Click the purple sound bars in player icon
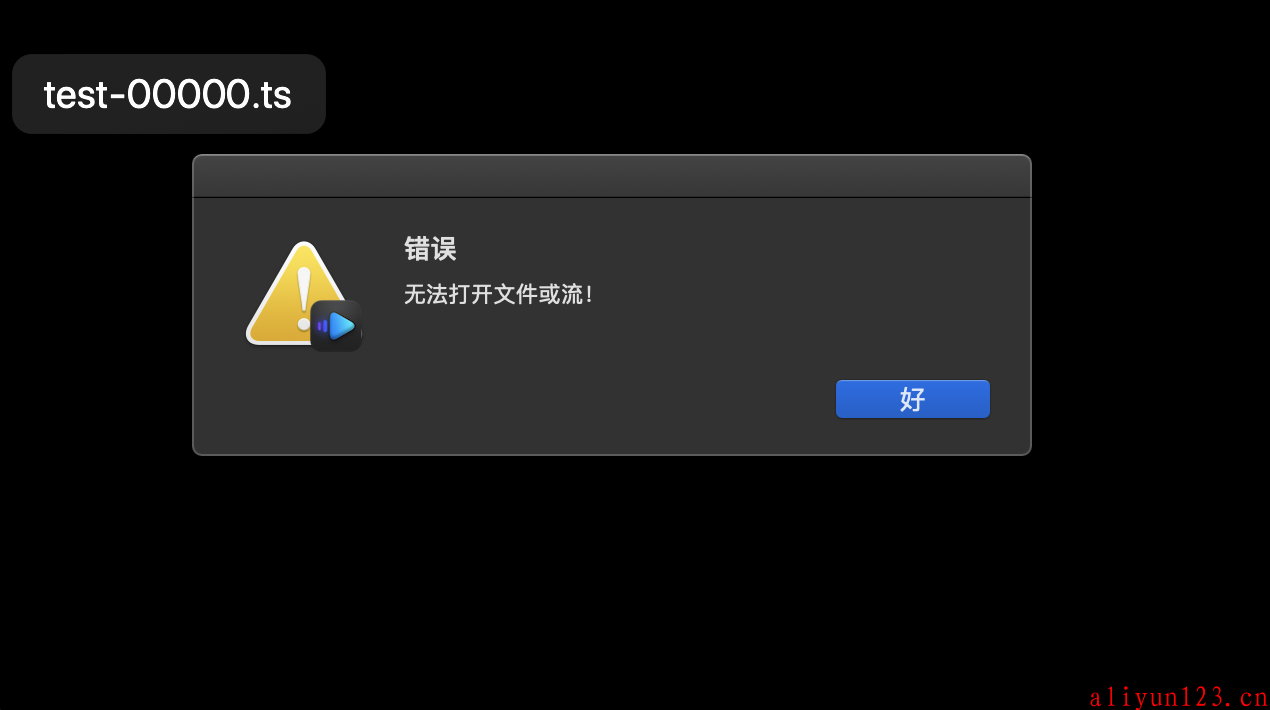This screenshot has width=1270, height=710. (x=323, y=326)
